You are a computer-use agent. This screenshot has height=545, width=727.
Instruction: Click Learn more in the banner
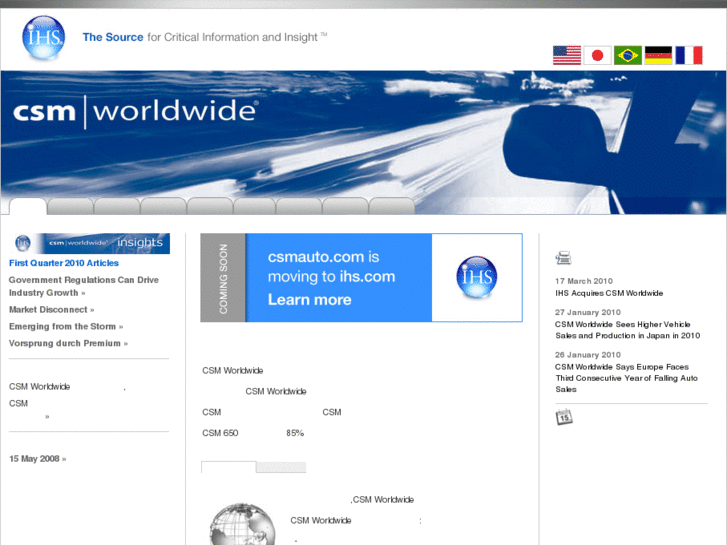pyautogui.click(x=309, y=300)
